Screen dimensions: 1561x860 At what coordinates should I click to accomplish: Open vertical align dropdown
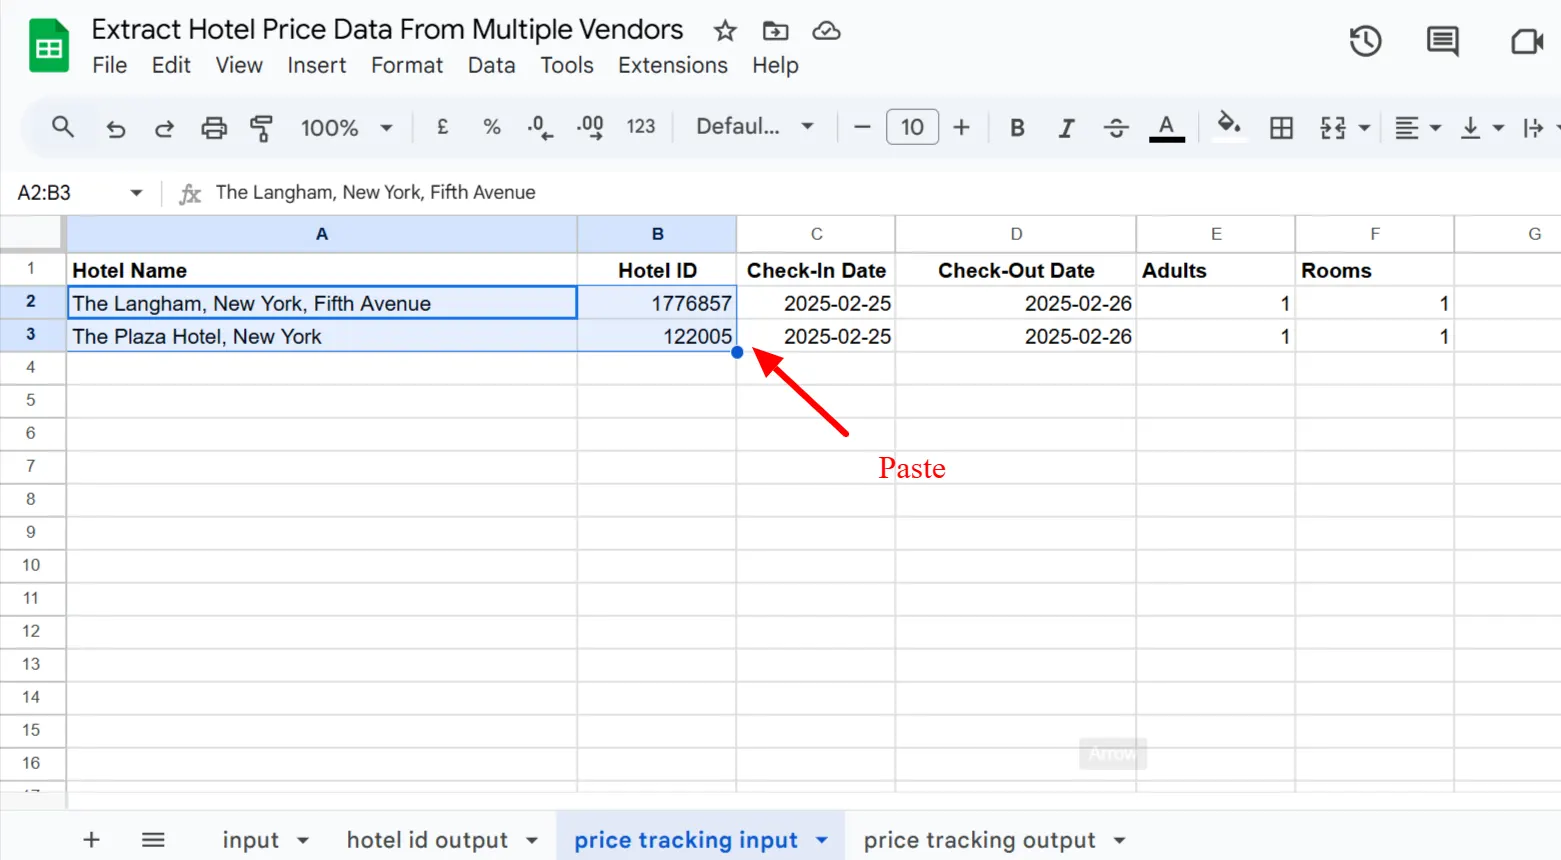1482,128
